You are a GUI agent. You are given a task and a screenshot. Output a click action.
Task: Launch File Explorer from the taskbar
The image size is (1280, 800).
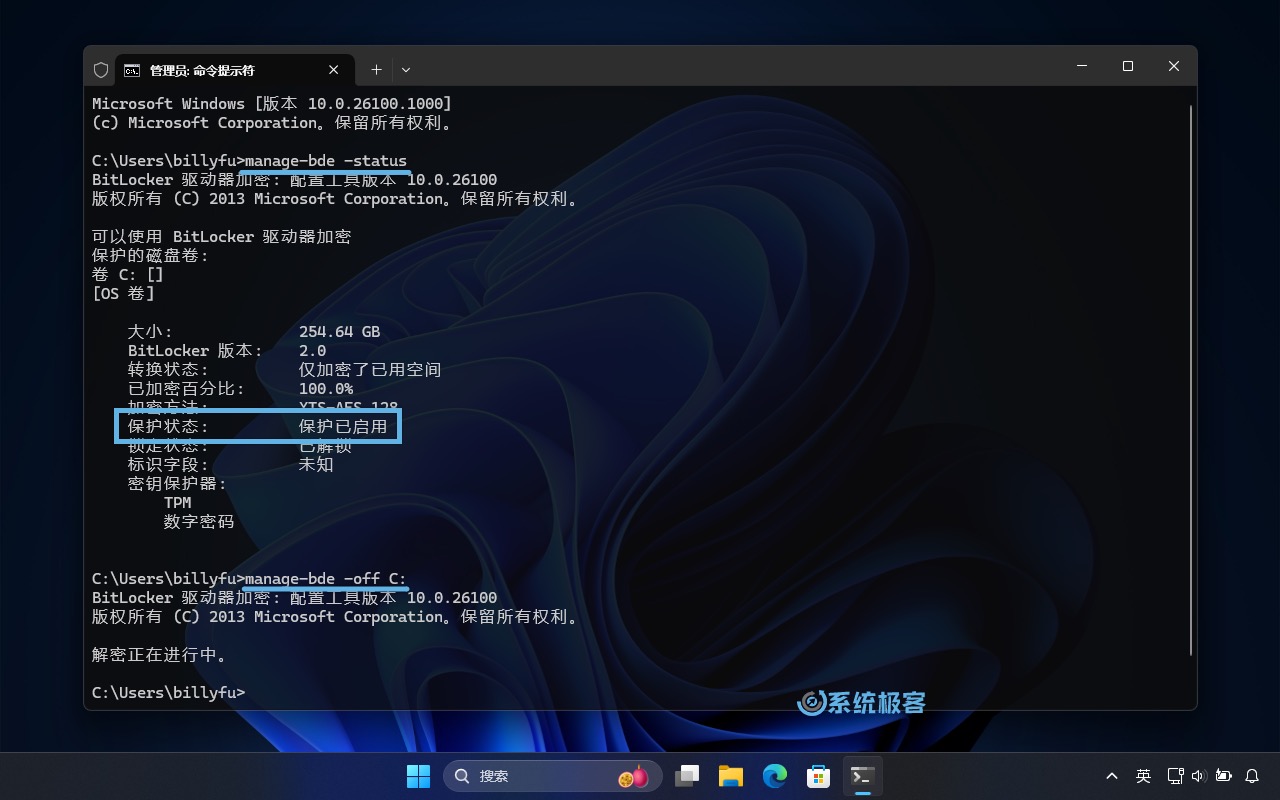(731, 776)
